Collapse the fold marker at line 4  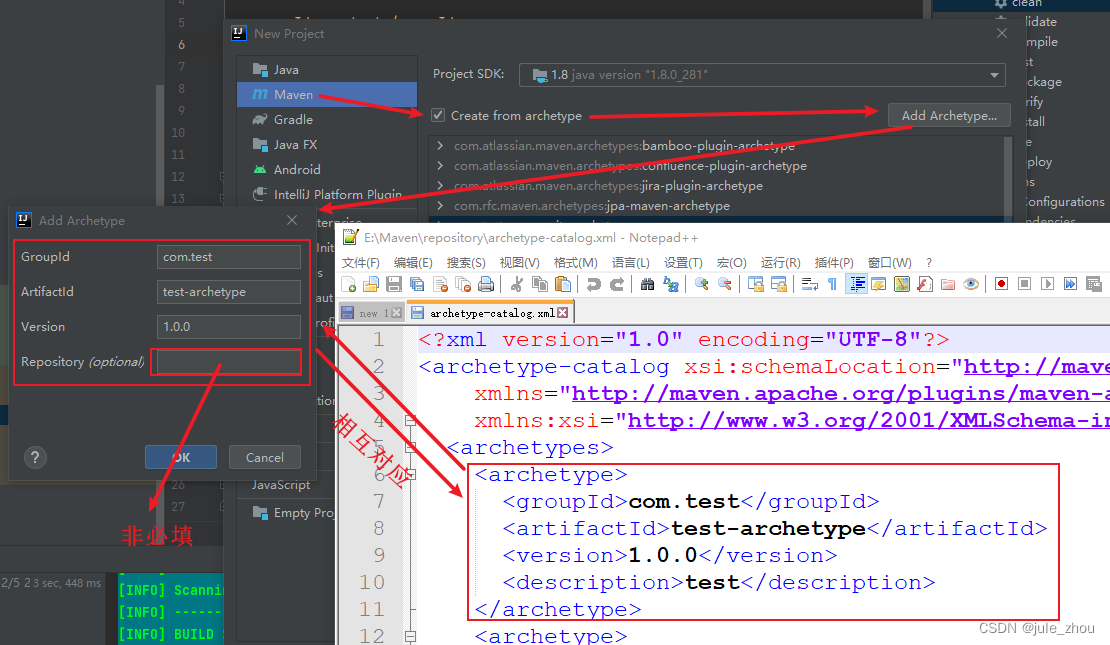[410, 421]
